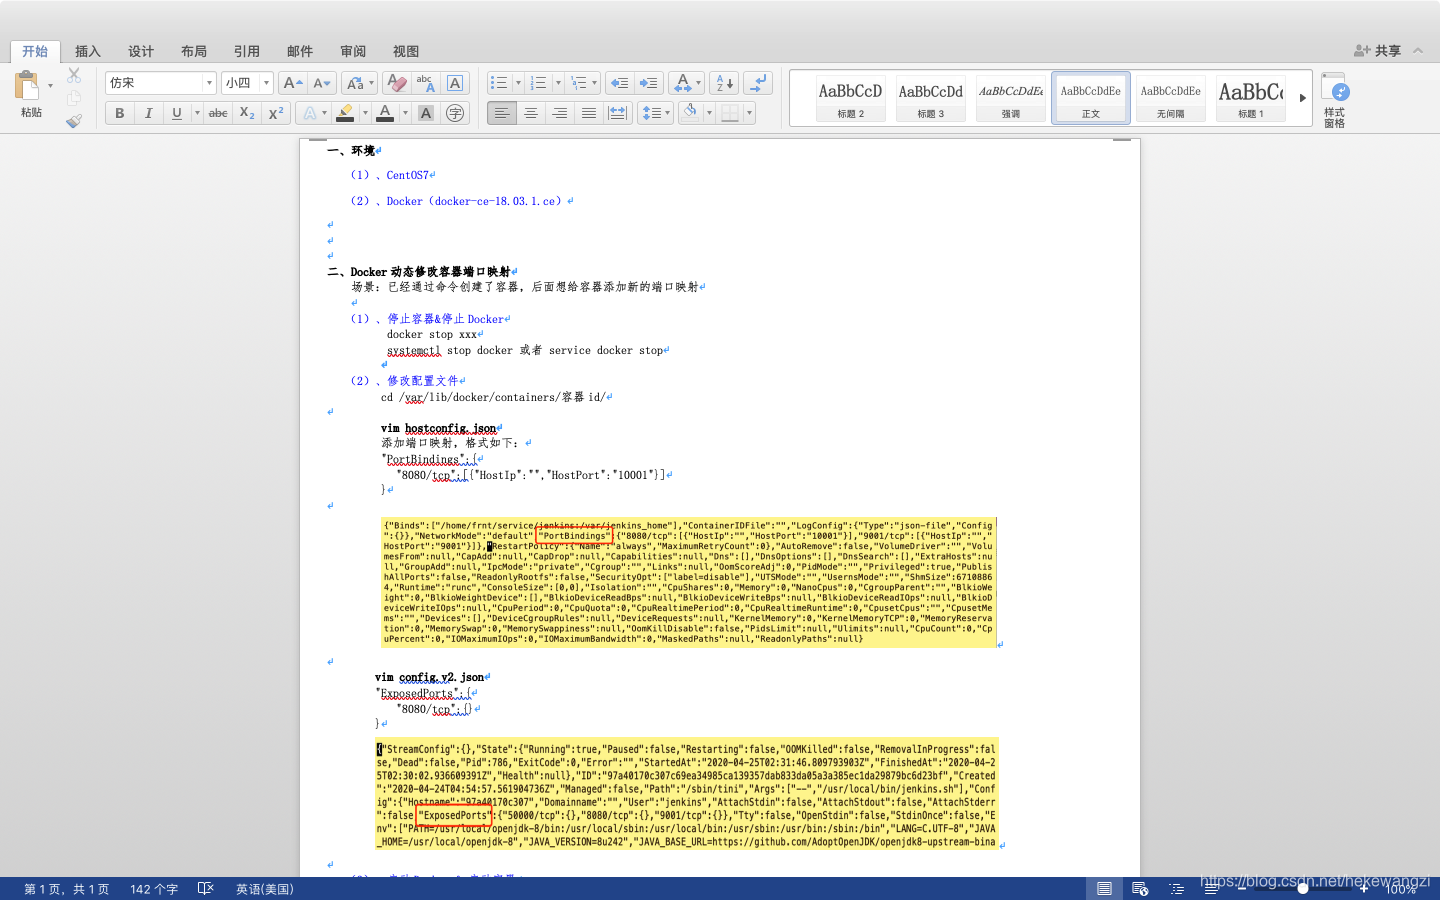Switch to the 插入 (Insert) tab
Image resolution: width=1440 pixels, height=900 pixels.
88,51
